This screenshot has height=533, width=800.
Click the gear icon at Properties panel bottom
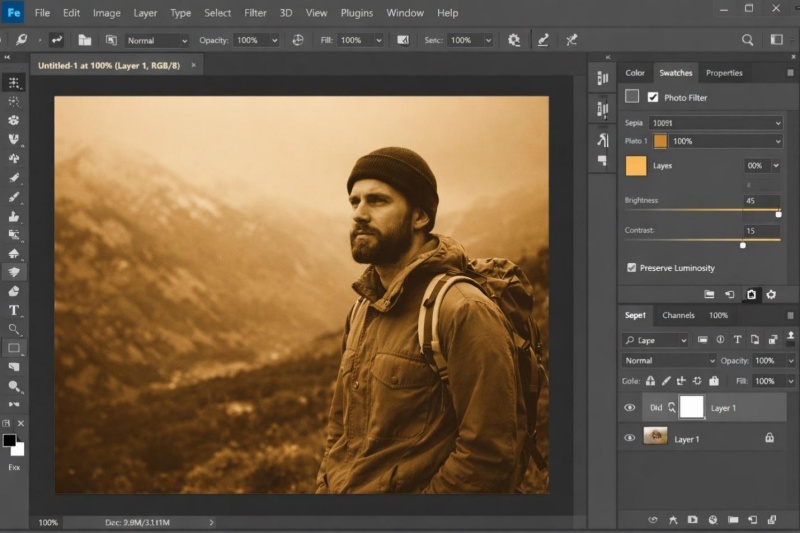click(771, 294)
